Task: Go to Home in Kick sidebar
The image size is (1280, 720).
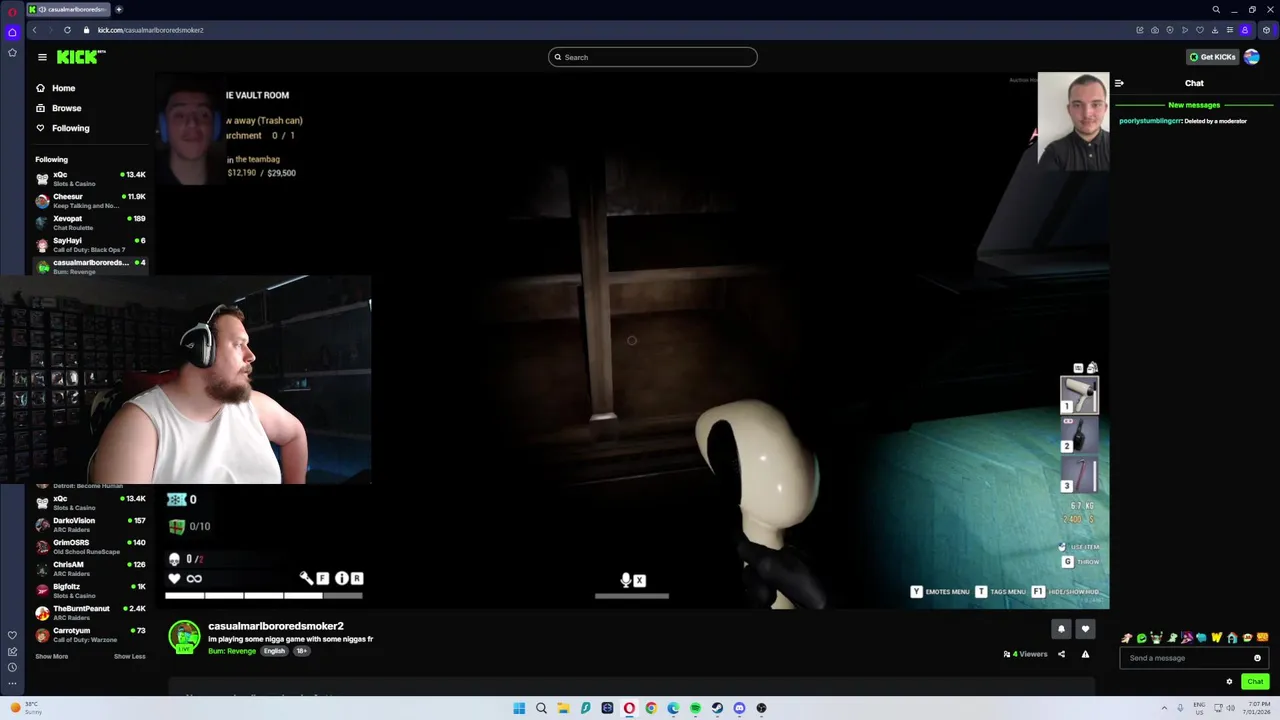Action: coord(56,88)
